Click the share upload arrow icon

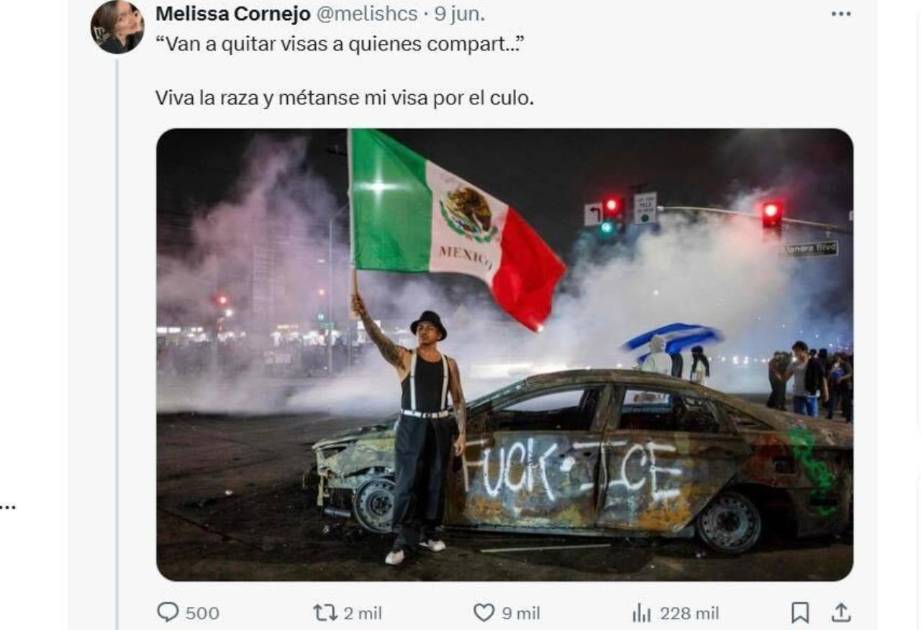point(841,612)
